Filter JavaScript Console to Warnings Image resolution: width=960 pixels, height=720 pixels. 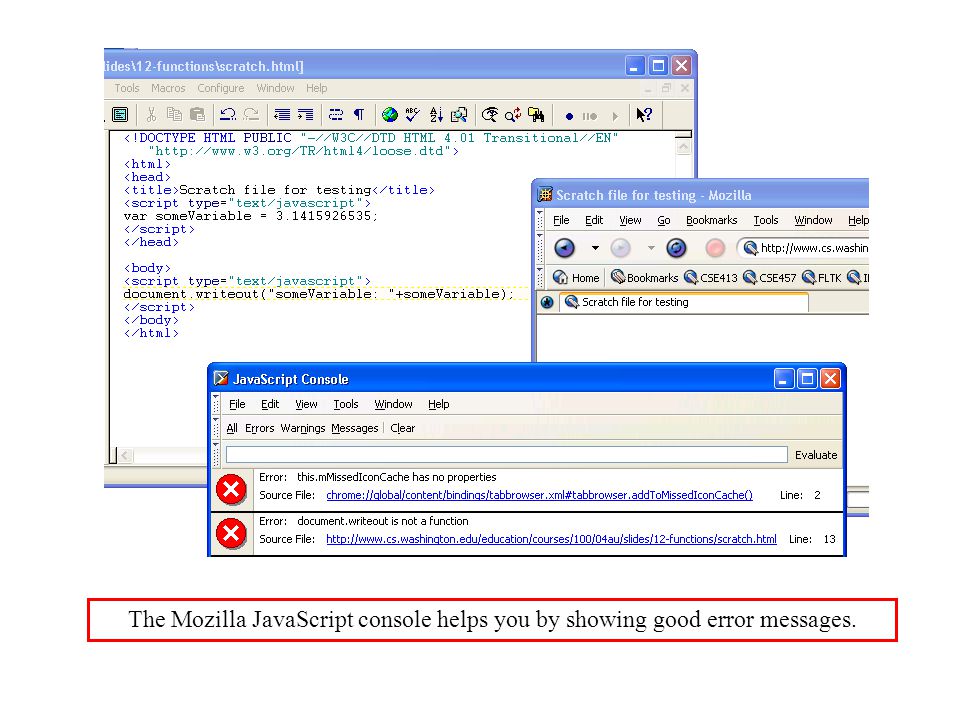tap(302, 428)
